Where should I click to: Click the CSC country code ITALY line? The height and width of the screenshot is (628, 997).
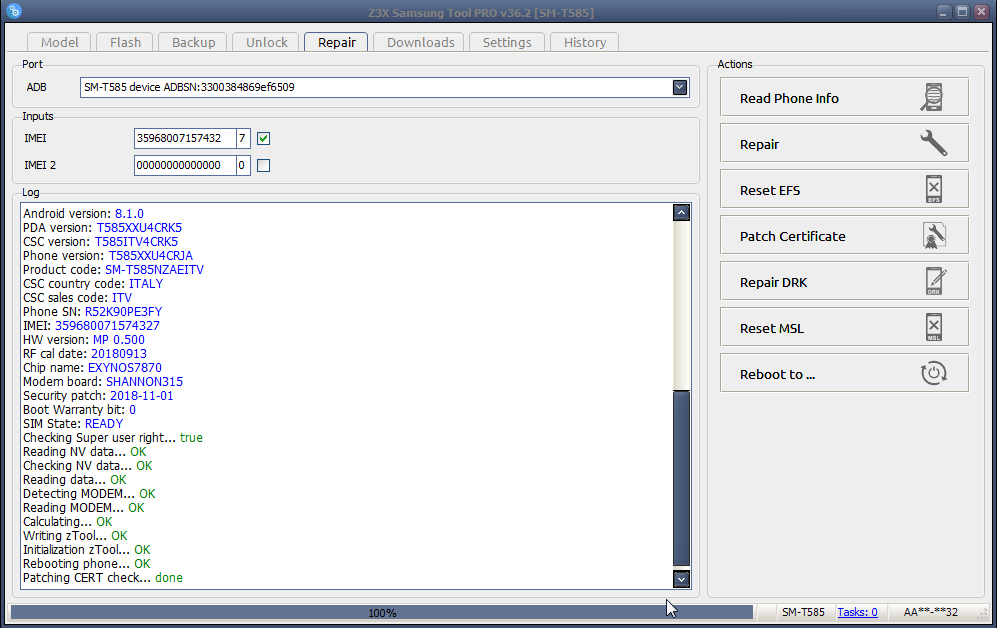93,283
